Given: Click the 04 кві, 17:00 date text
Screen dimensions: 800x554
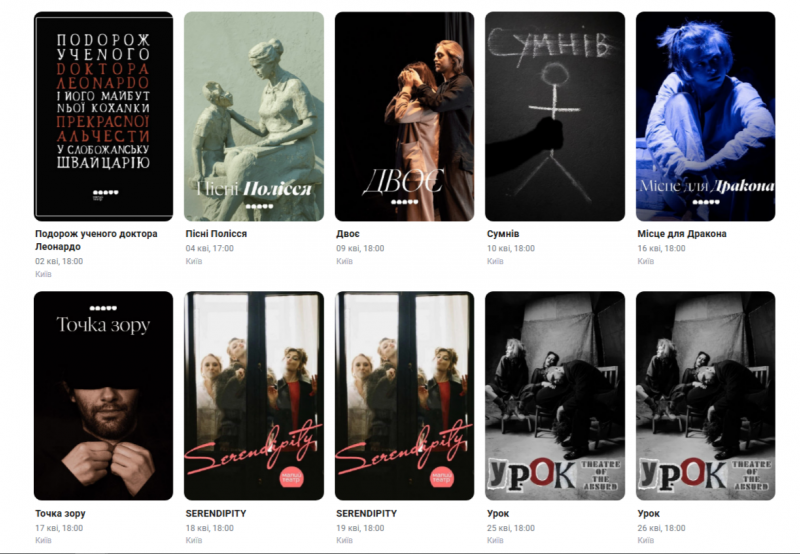Looking at the screenshot, I should coord(210,248).
